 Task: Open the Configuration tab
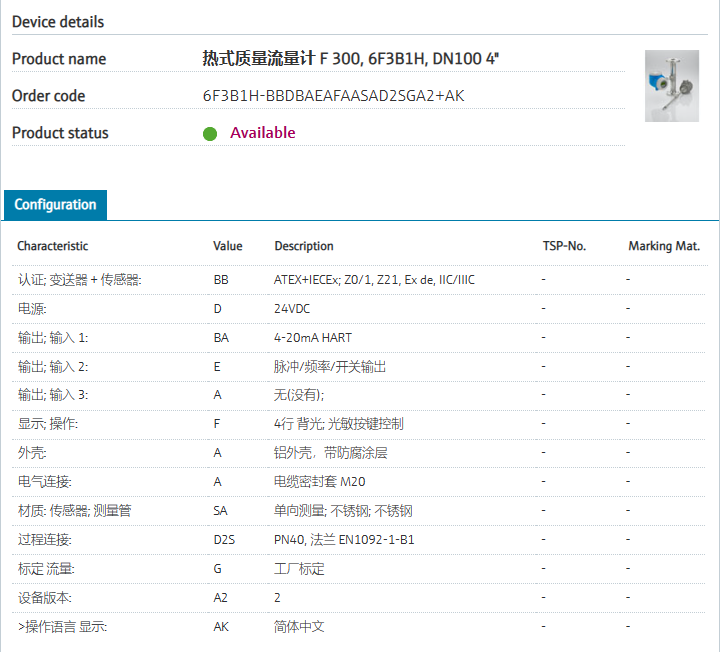(x=55, y=205)
